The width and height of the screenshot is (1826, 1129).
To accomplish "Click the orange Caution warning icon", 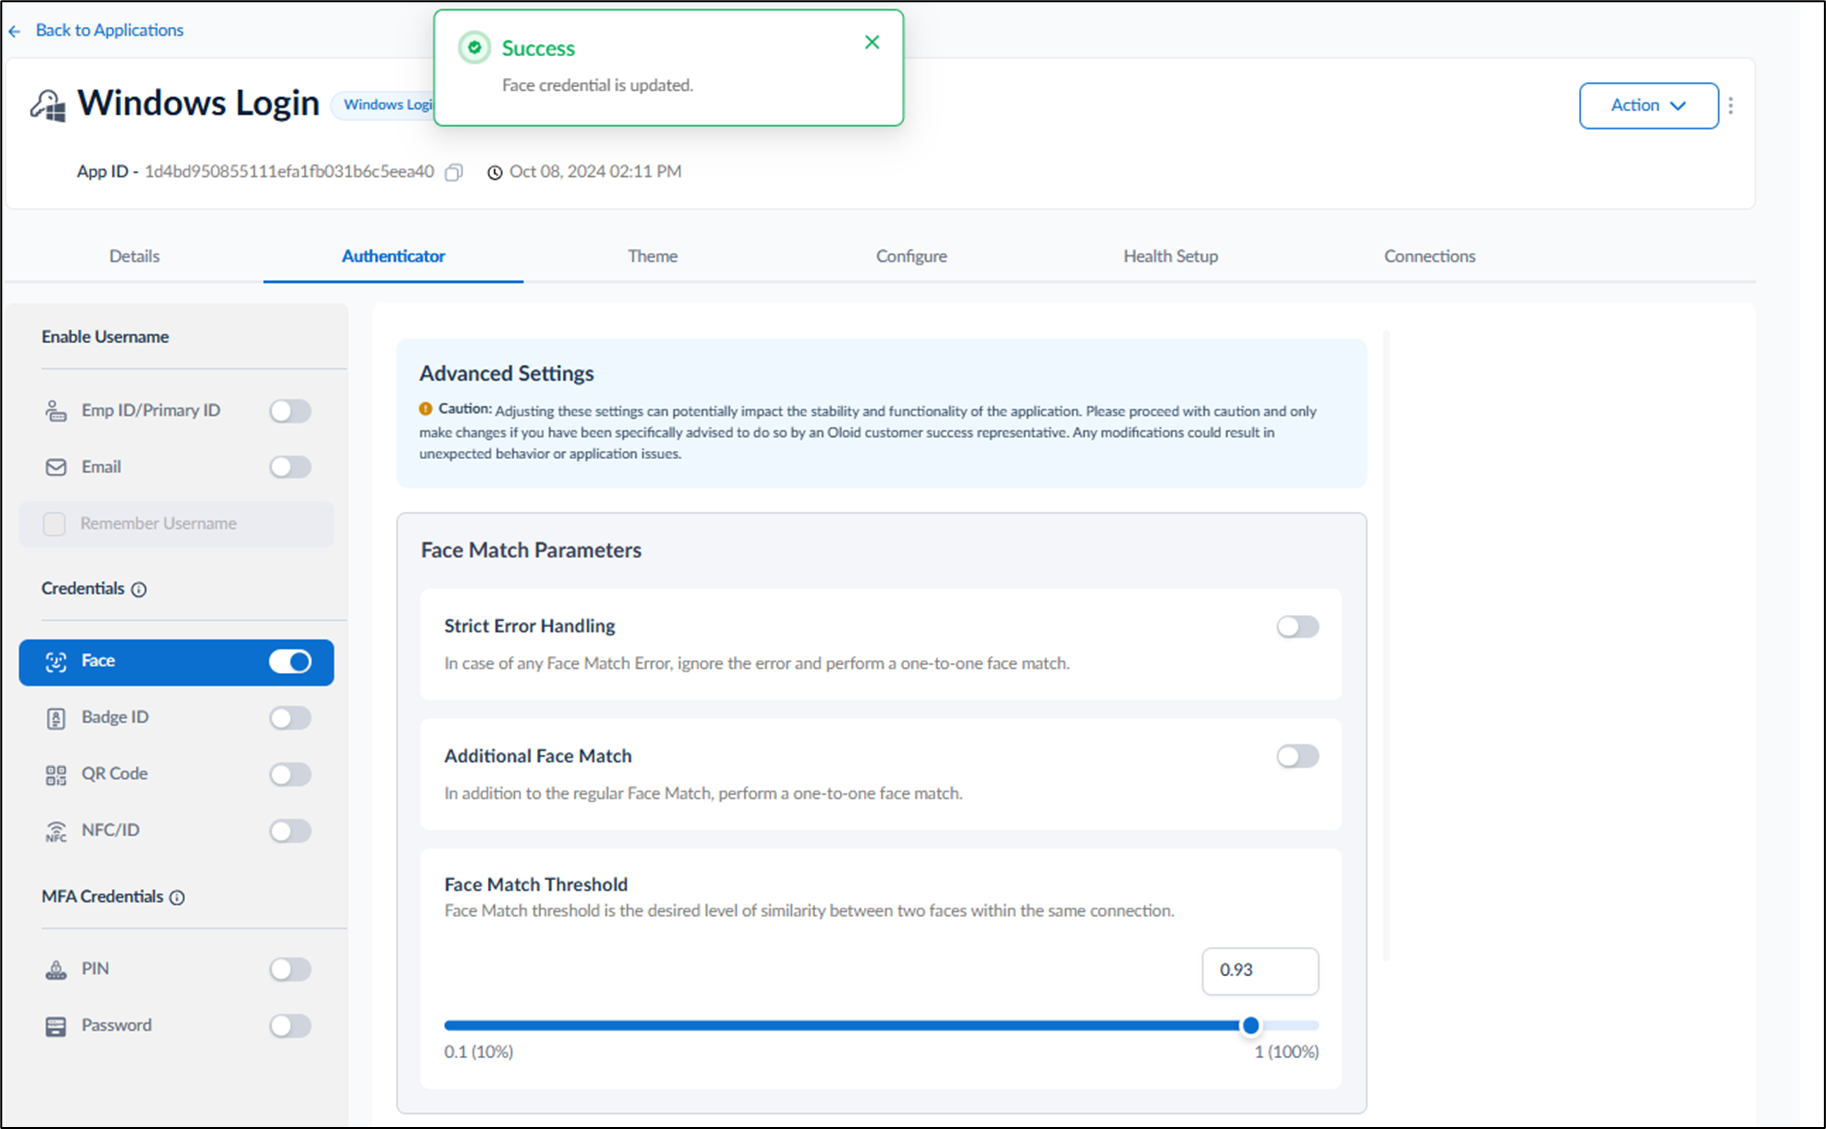I will pyautogui.click(x=426, y=409).
